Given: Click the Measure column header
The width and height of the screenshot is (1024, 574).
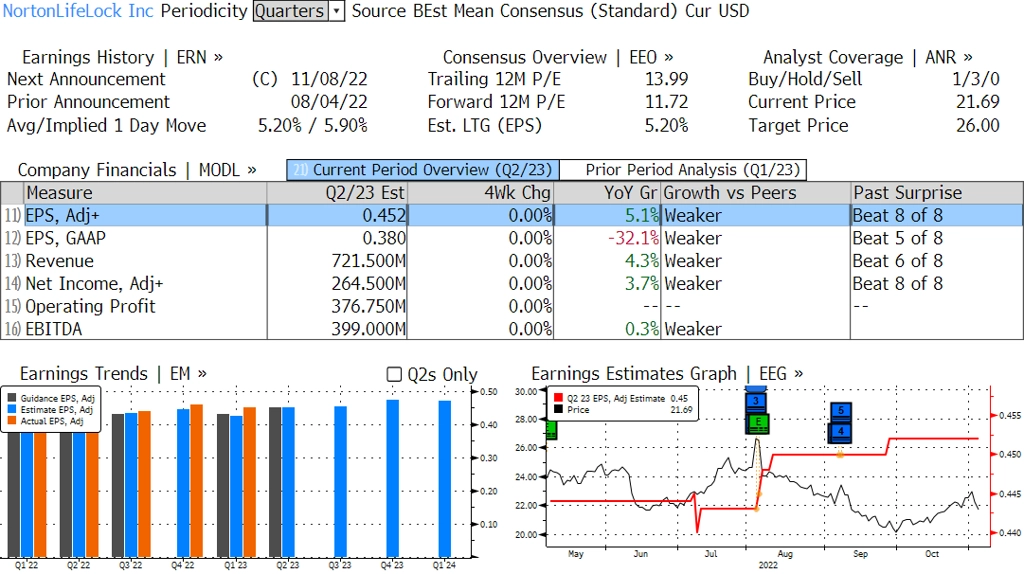Looking at the screenshot, I should [x=145, y=193].
